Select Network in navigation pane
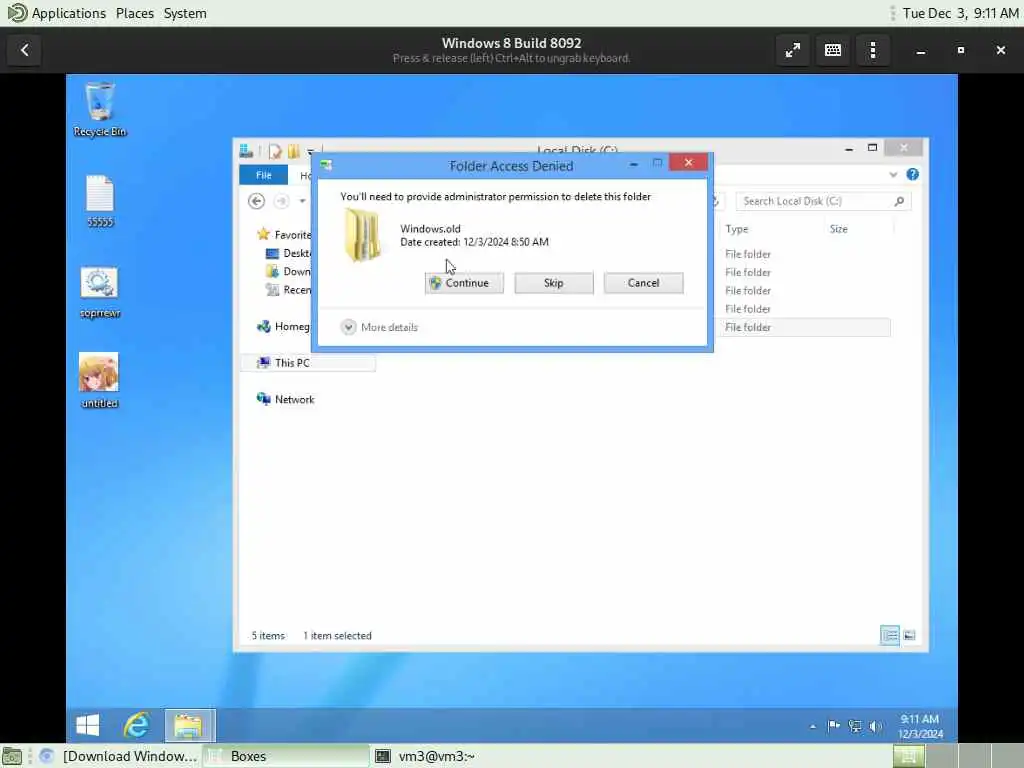Image resolution: width=1024 pixels, height=768 pixels. (286, 400)
